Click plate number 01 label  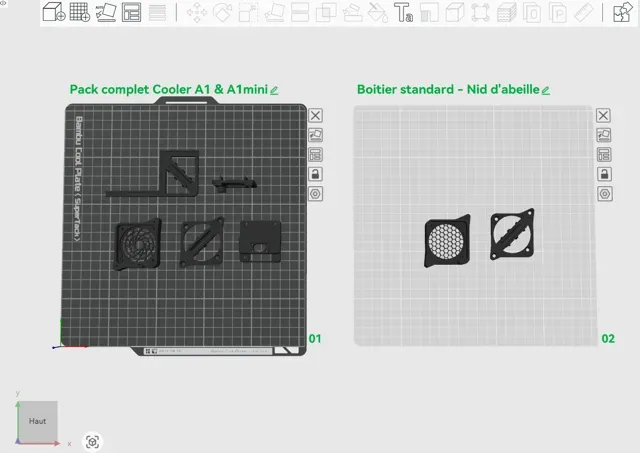315,339
